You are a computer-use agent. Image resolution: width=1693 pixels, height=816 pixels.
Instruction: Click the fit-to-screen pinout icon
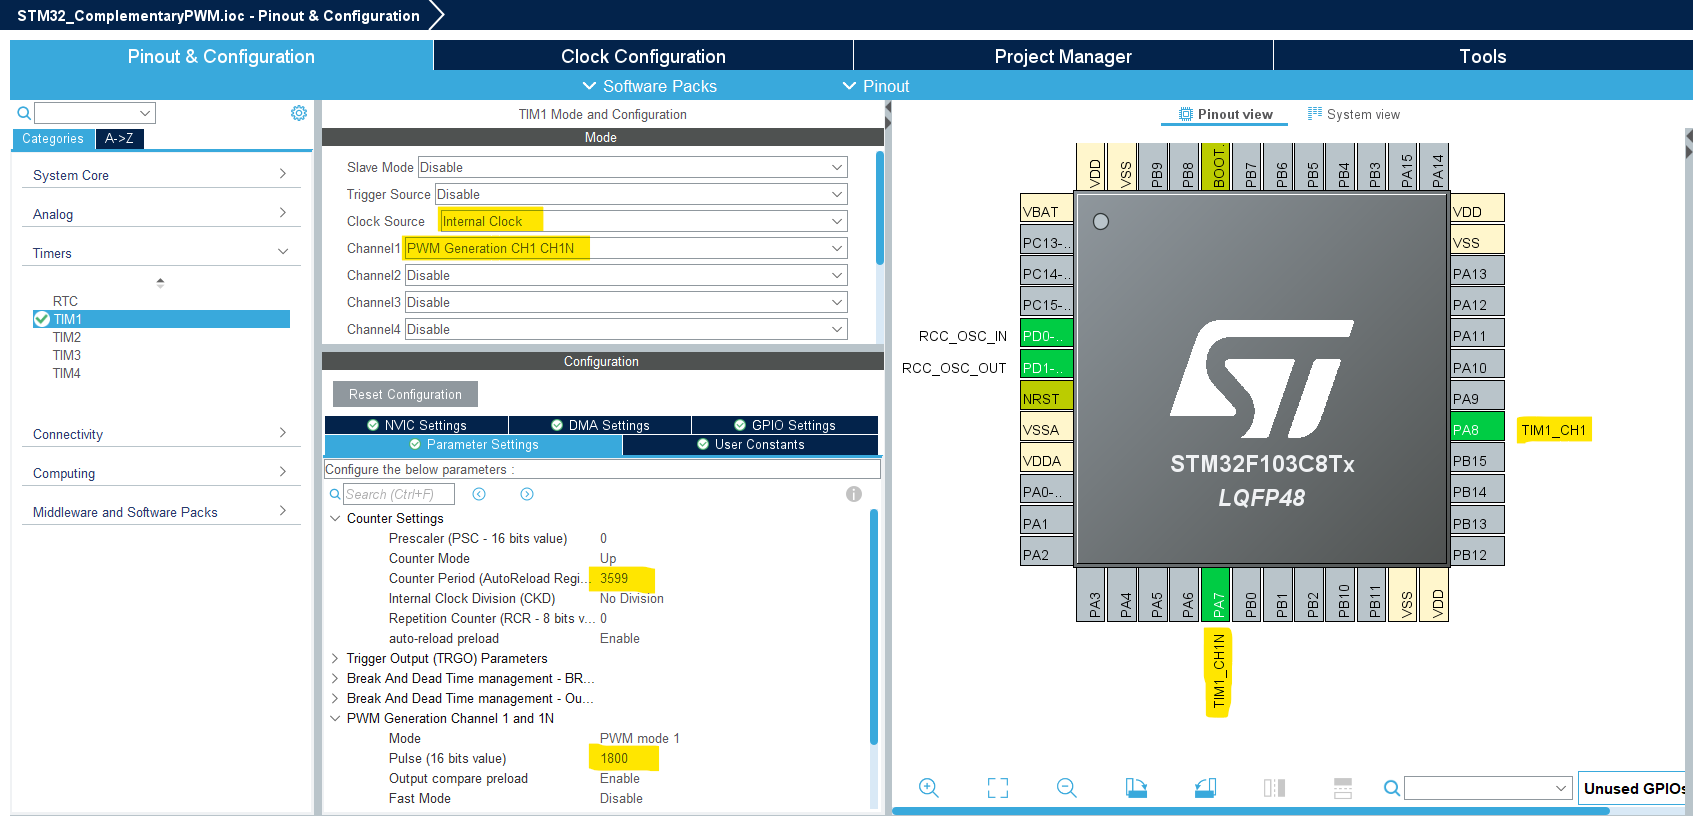point(997,788)
